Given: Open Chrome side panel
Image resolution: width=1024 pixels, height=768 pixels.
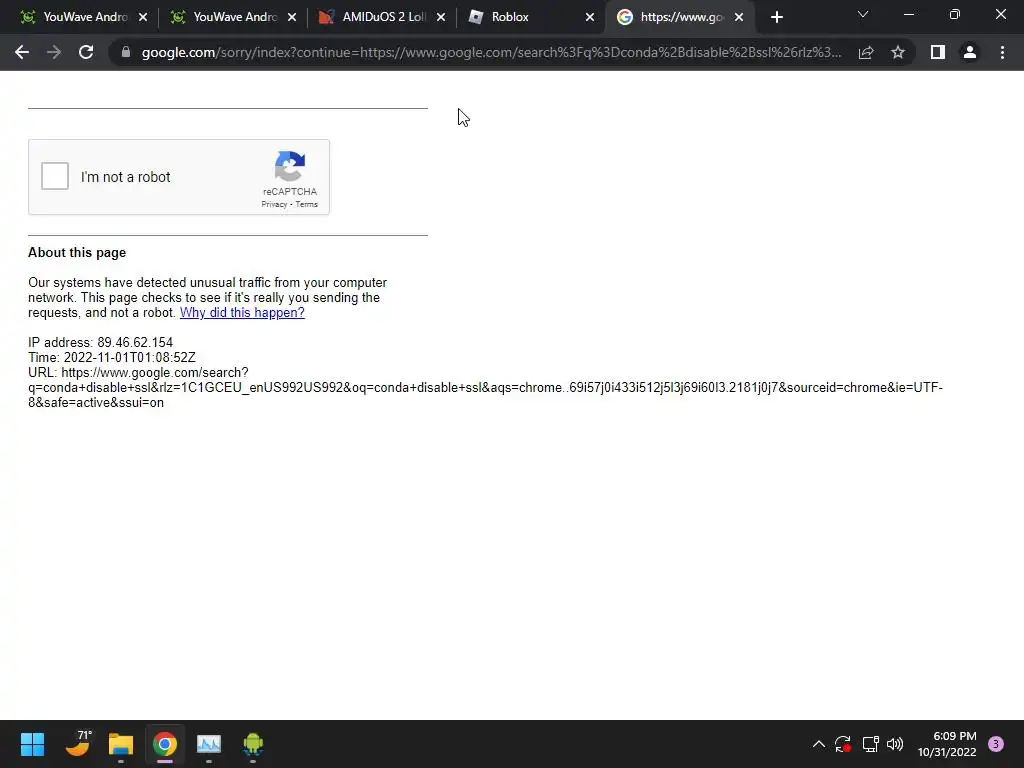Looking at the screenshot, I should [x=938, y=52].
